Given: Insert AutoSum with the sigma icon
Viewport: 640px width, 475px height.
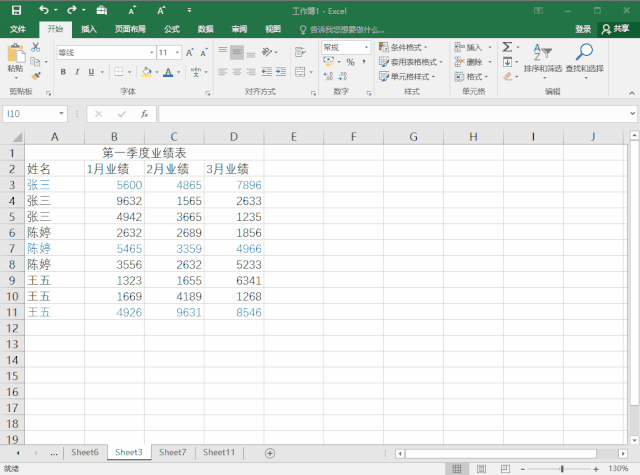Looking at the screenshot, I should [507, 47].
